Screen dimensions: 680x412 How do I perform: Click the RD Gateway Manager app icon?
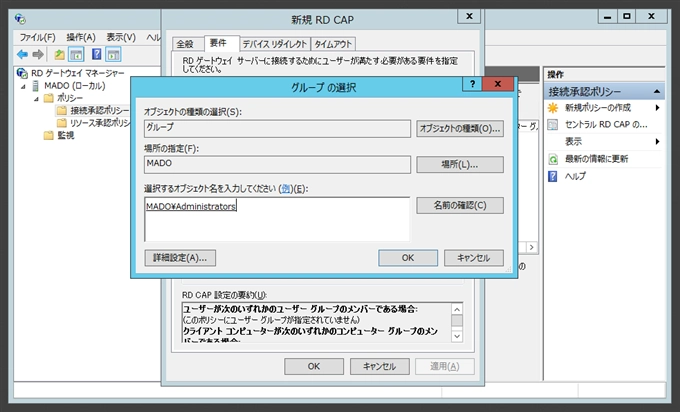point(20,19)
